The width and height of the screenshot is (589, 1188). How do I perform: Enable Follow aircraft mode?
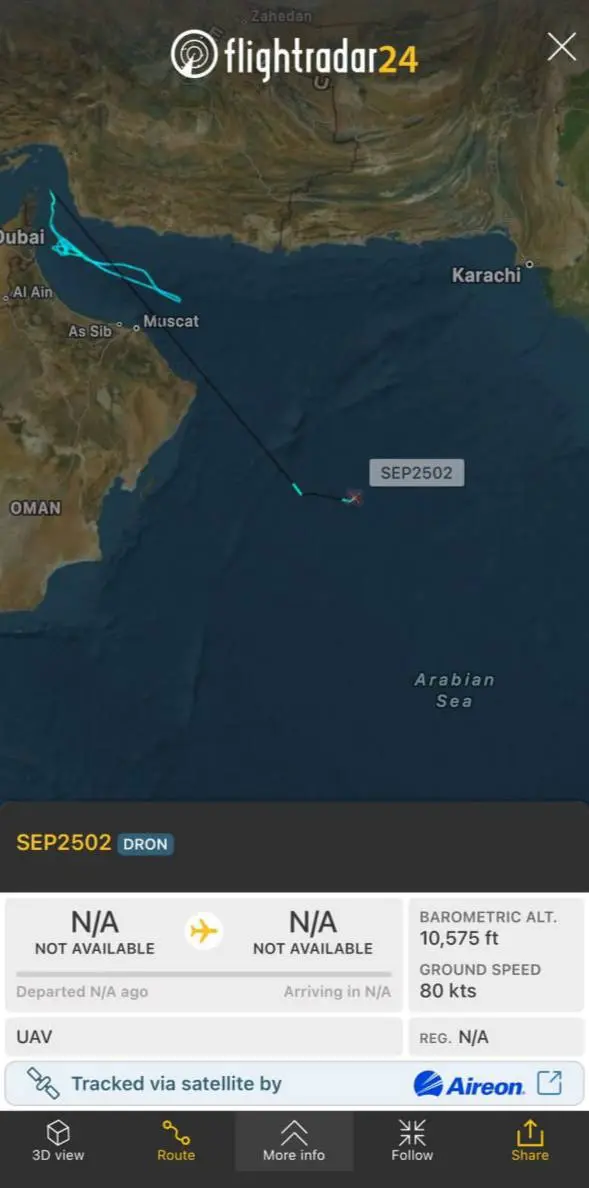pos(412,1141)
